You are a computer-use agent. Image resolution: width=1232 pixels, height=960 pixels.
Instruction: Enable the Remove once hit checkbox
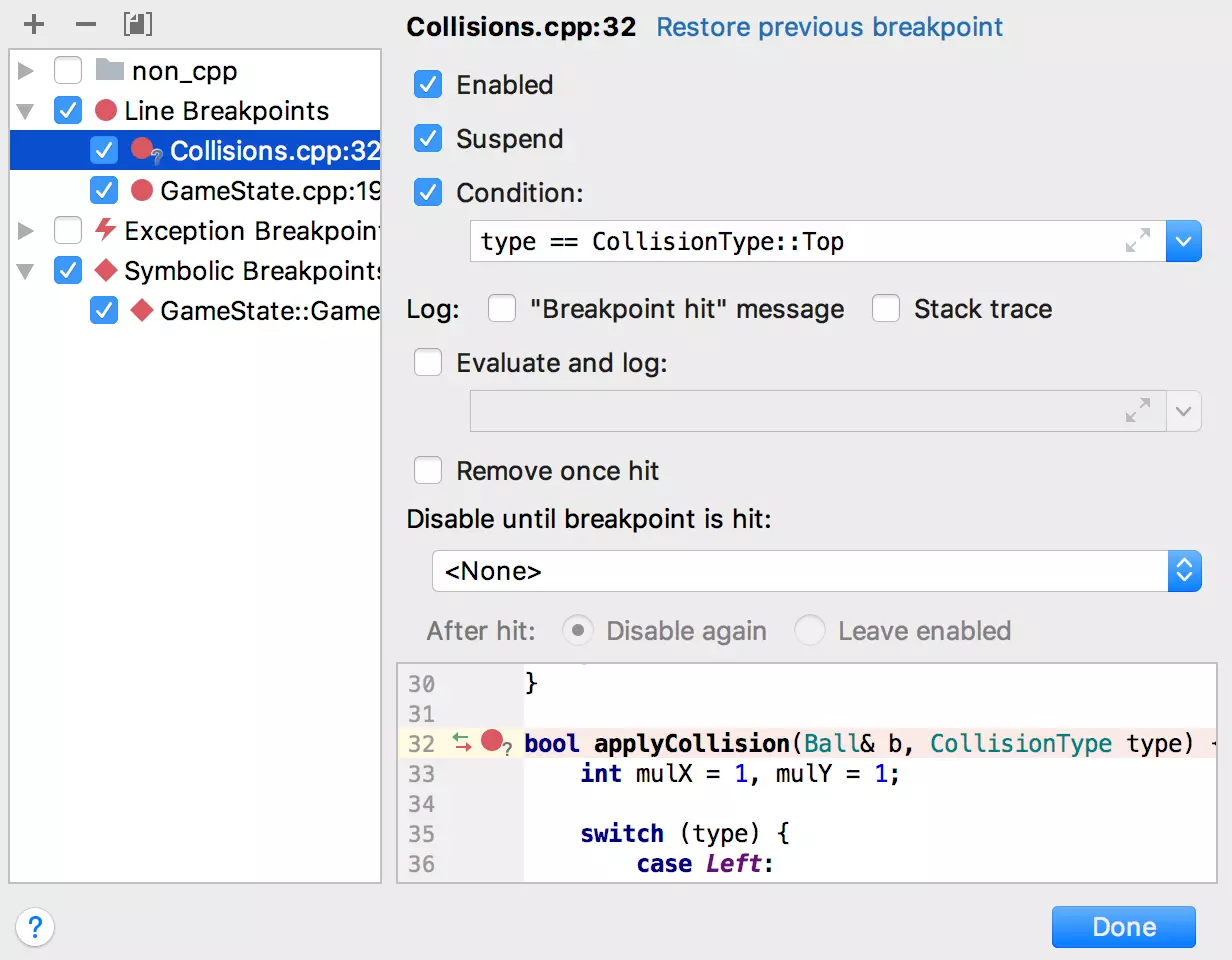(428, 471)
